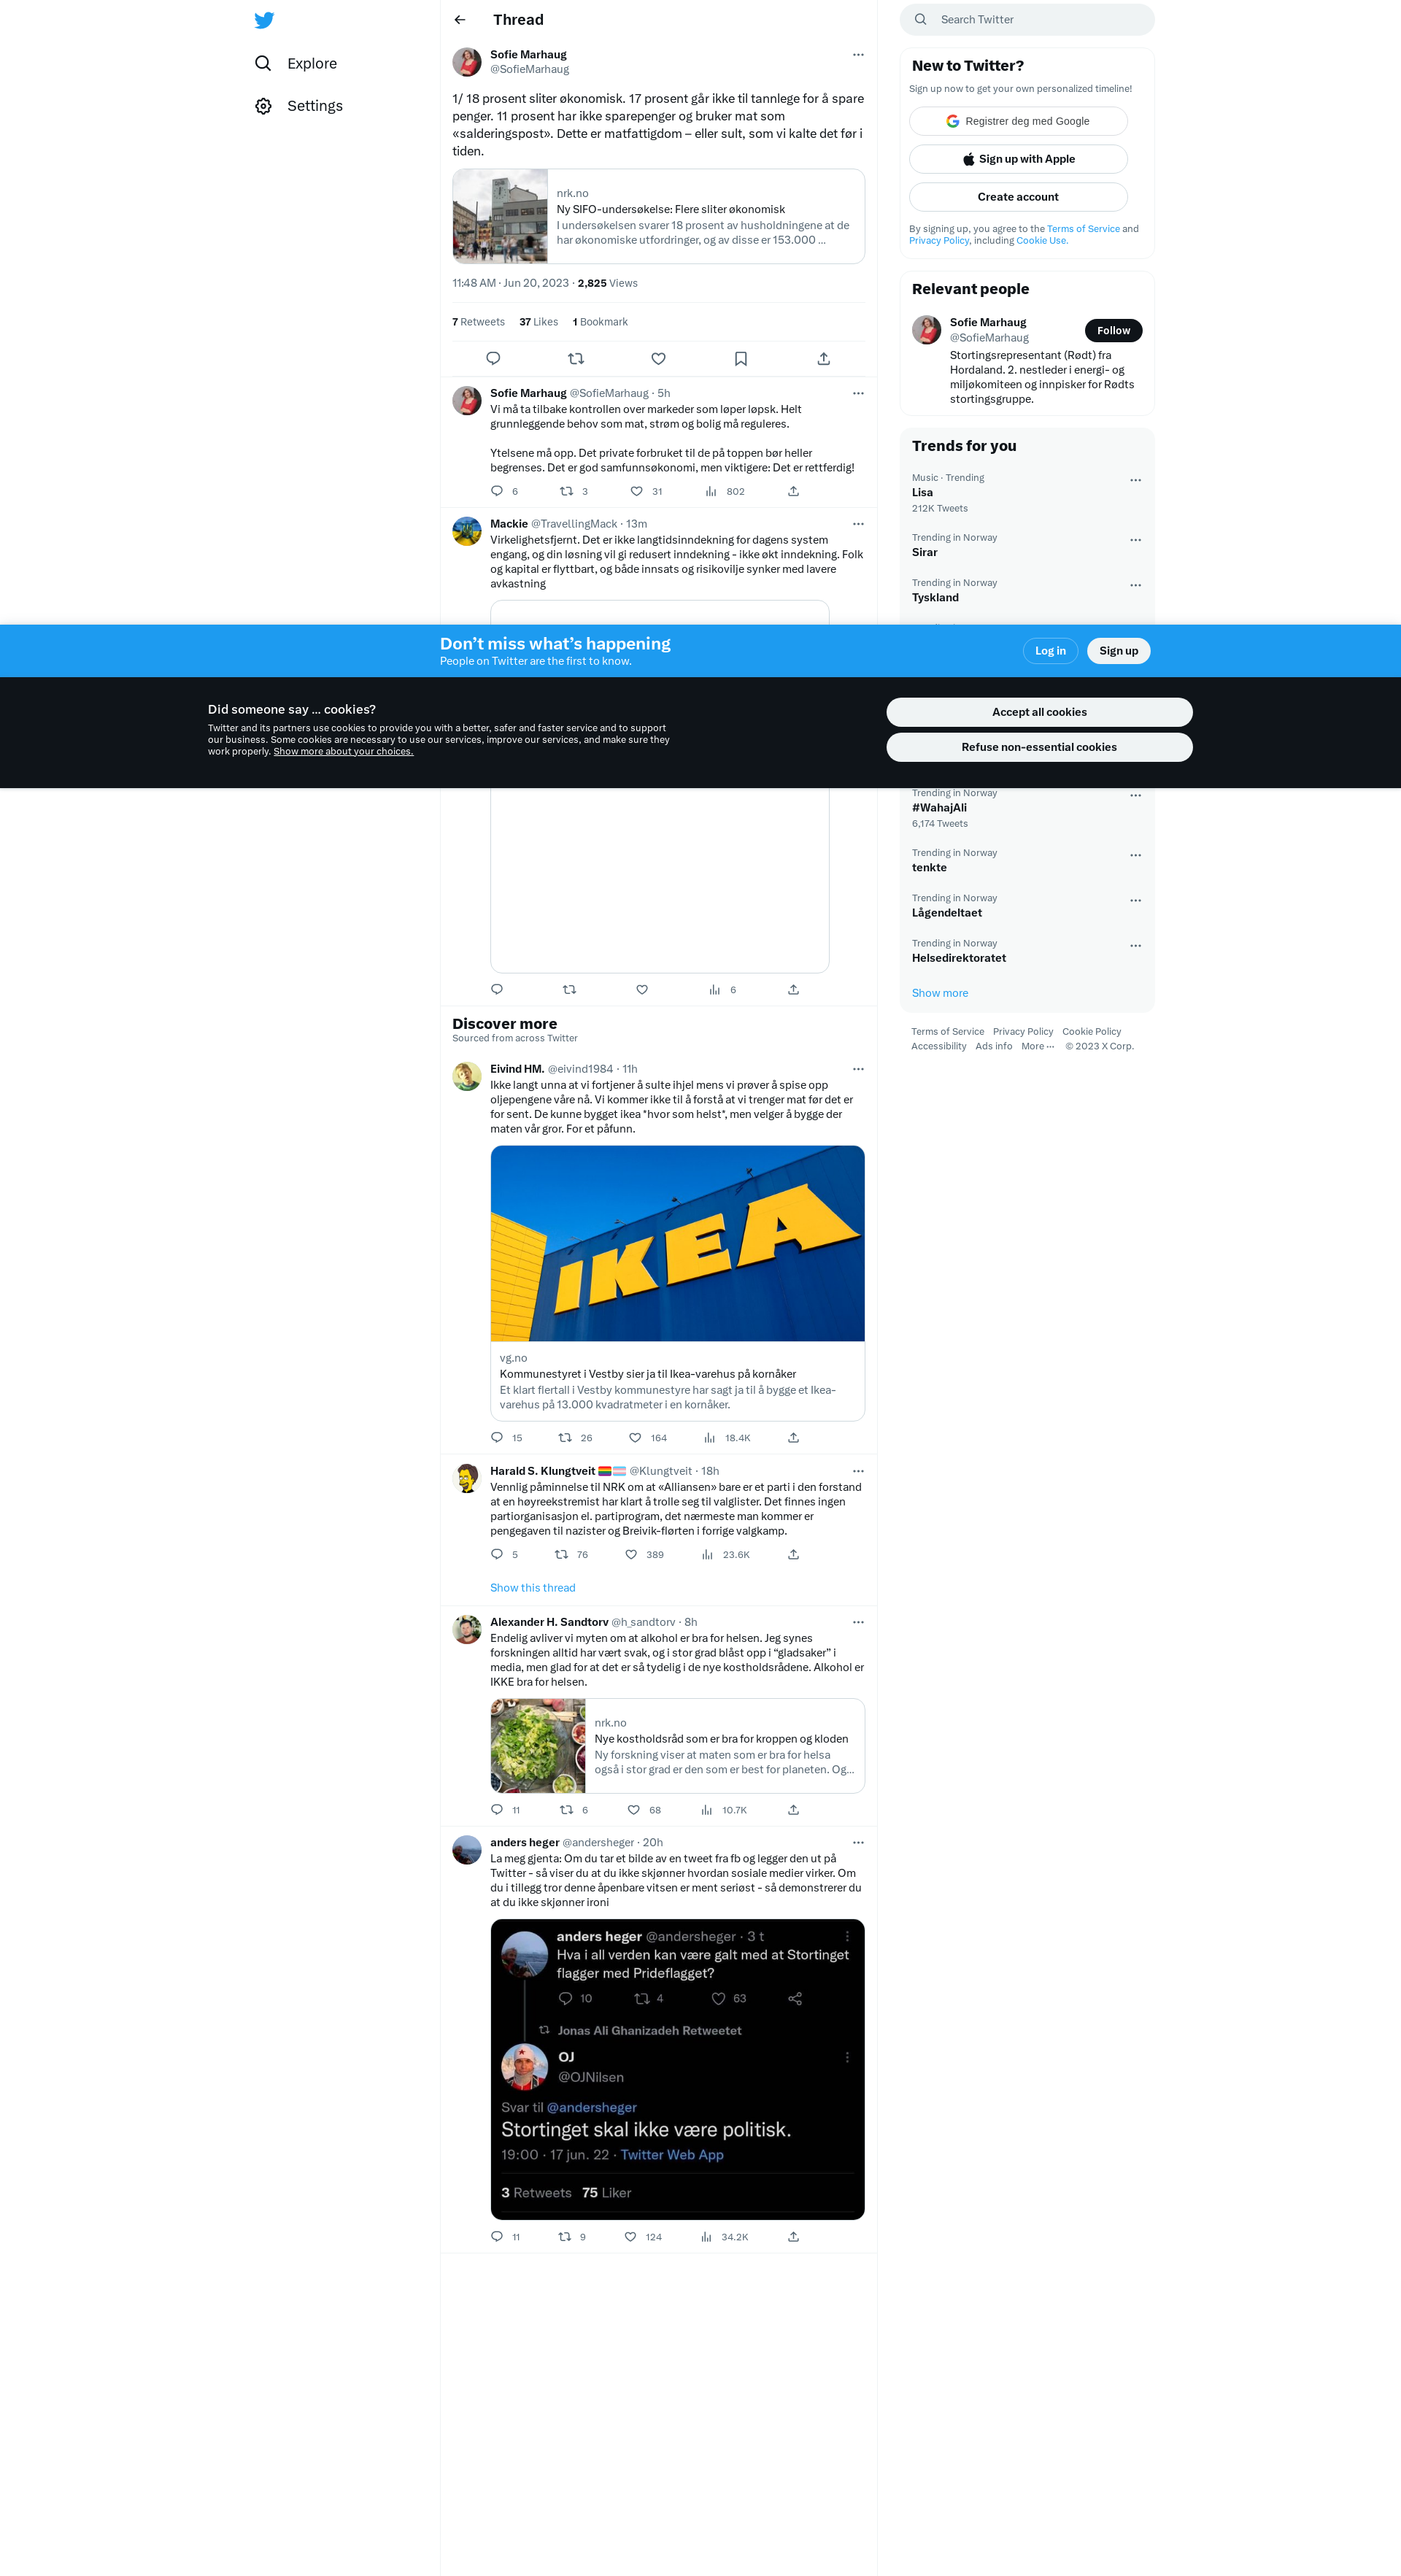Go back using the Thread arrow
This screenshot has width=1401, height=2576.
(460, 20)
